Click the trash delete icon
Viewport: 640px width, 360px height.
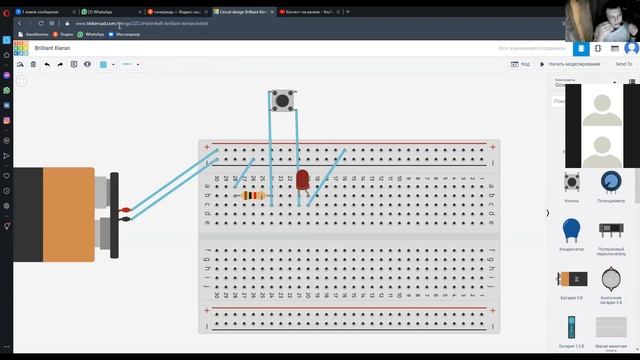(x=33, y=64)
